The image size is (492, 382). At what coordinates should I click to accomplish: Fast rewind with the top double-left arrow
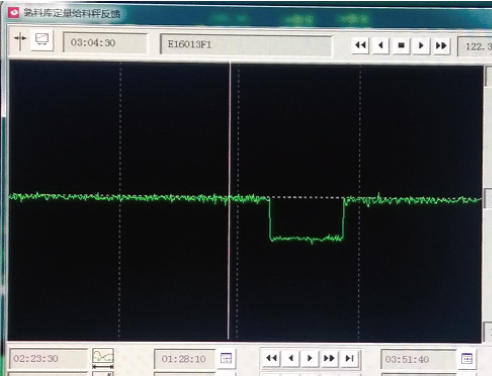coord(361,45)
